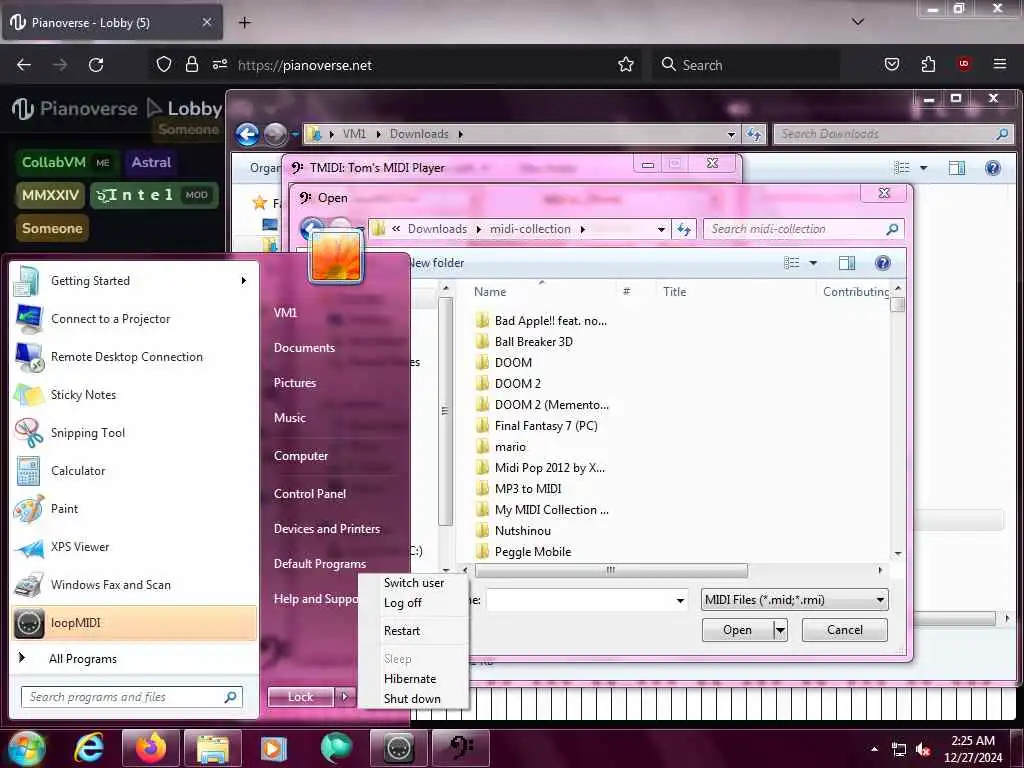This screenshot has height=768, width=1024.
Task: Click TMIDI bass clef taskbar button
Action: (461, 748)
